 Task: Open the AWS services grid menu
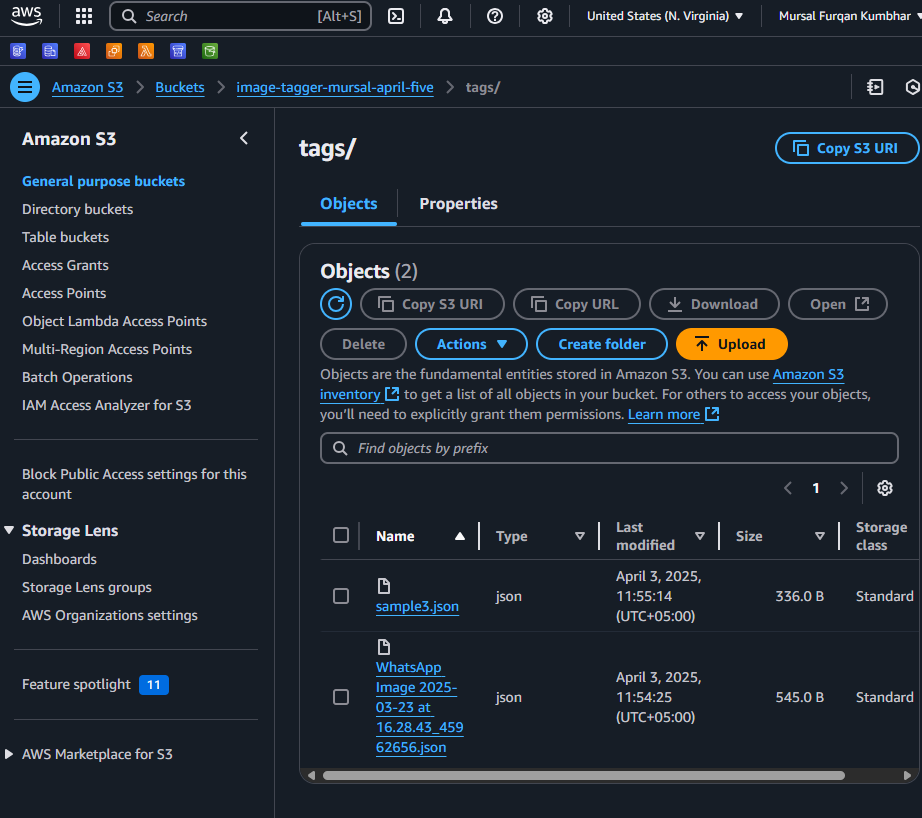tap(84, 16)
